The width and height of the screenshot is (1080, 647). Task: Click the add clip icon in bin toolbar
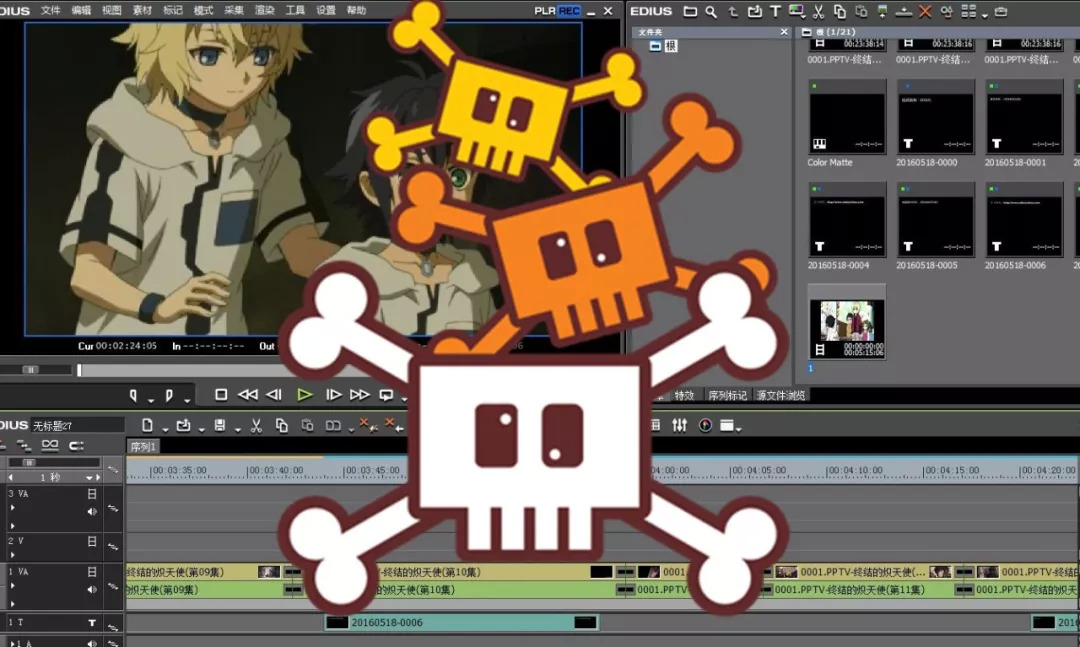coord(755,11)
